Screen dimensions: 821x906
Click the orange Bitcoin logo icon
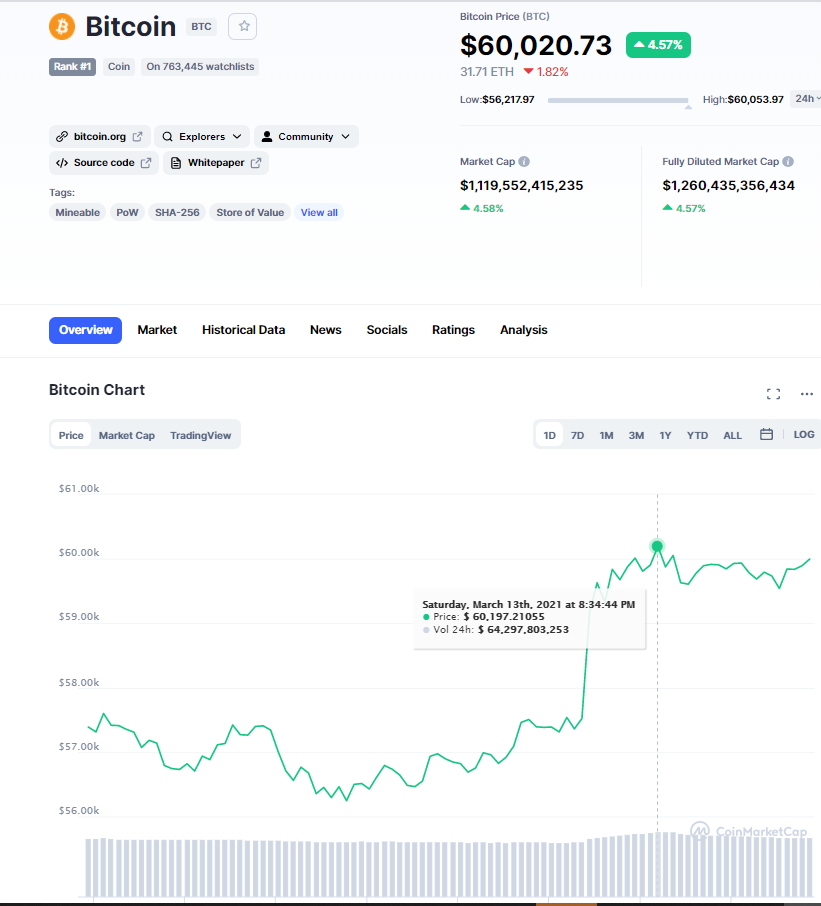pyautogui.click(x=62, y=27)
